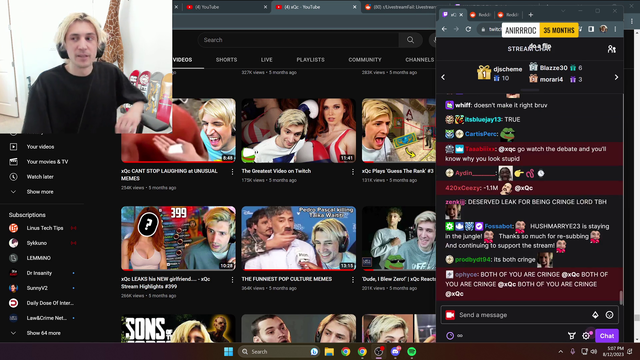The width and height of the screenshot is (640, 360).
Task: Open Spotify from the taskbar
Action: coord(411,351)
